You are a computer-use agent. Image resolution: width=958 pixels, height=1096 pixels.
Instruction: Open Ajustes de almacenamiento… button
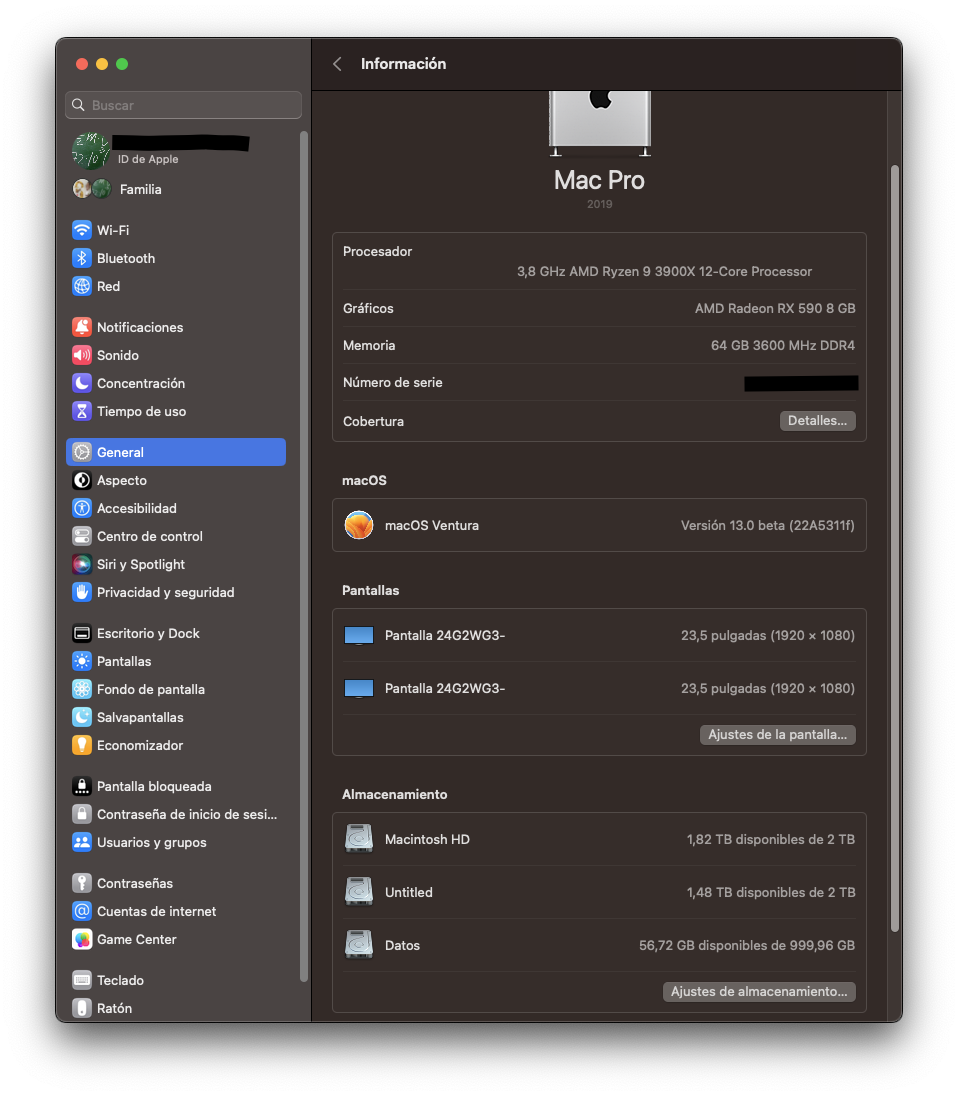[x=759, y=991]
